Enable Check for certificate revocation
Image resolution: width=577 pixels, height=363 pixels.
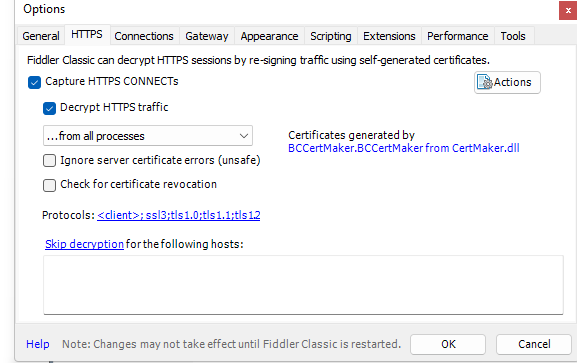[x=49, y=185]
